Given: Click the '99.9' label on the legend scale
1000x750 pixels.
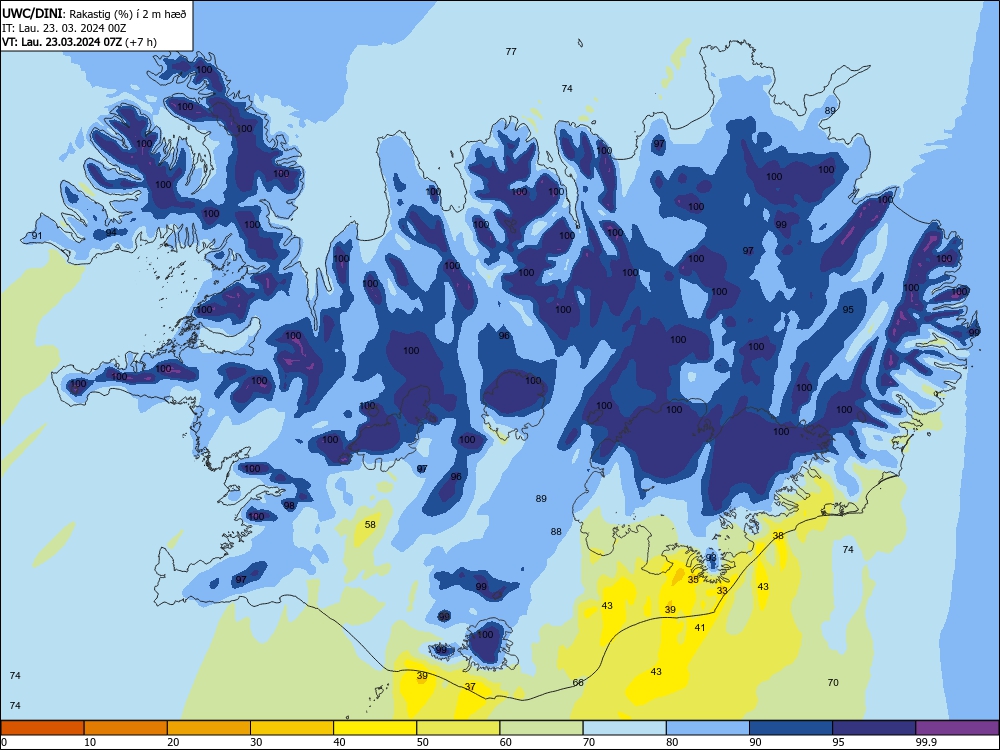Looking at the screenshot, I should 926,742.
